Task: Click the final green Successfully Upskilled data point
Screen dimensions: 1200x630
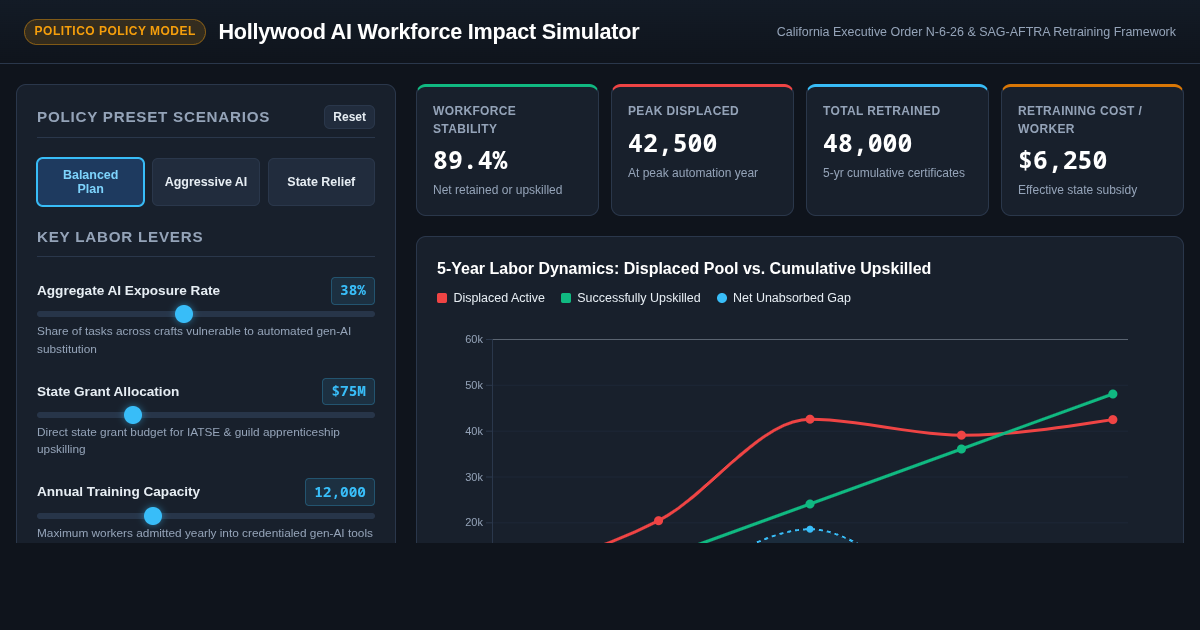Action: (x=1113, y=394)
